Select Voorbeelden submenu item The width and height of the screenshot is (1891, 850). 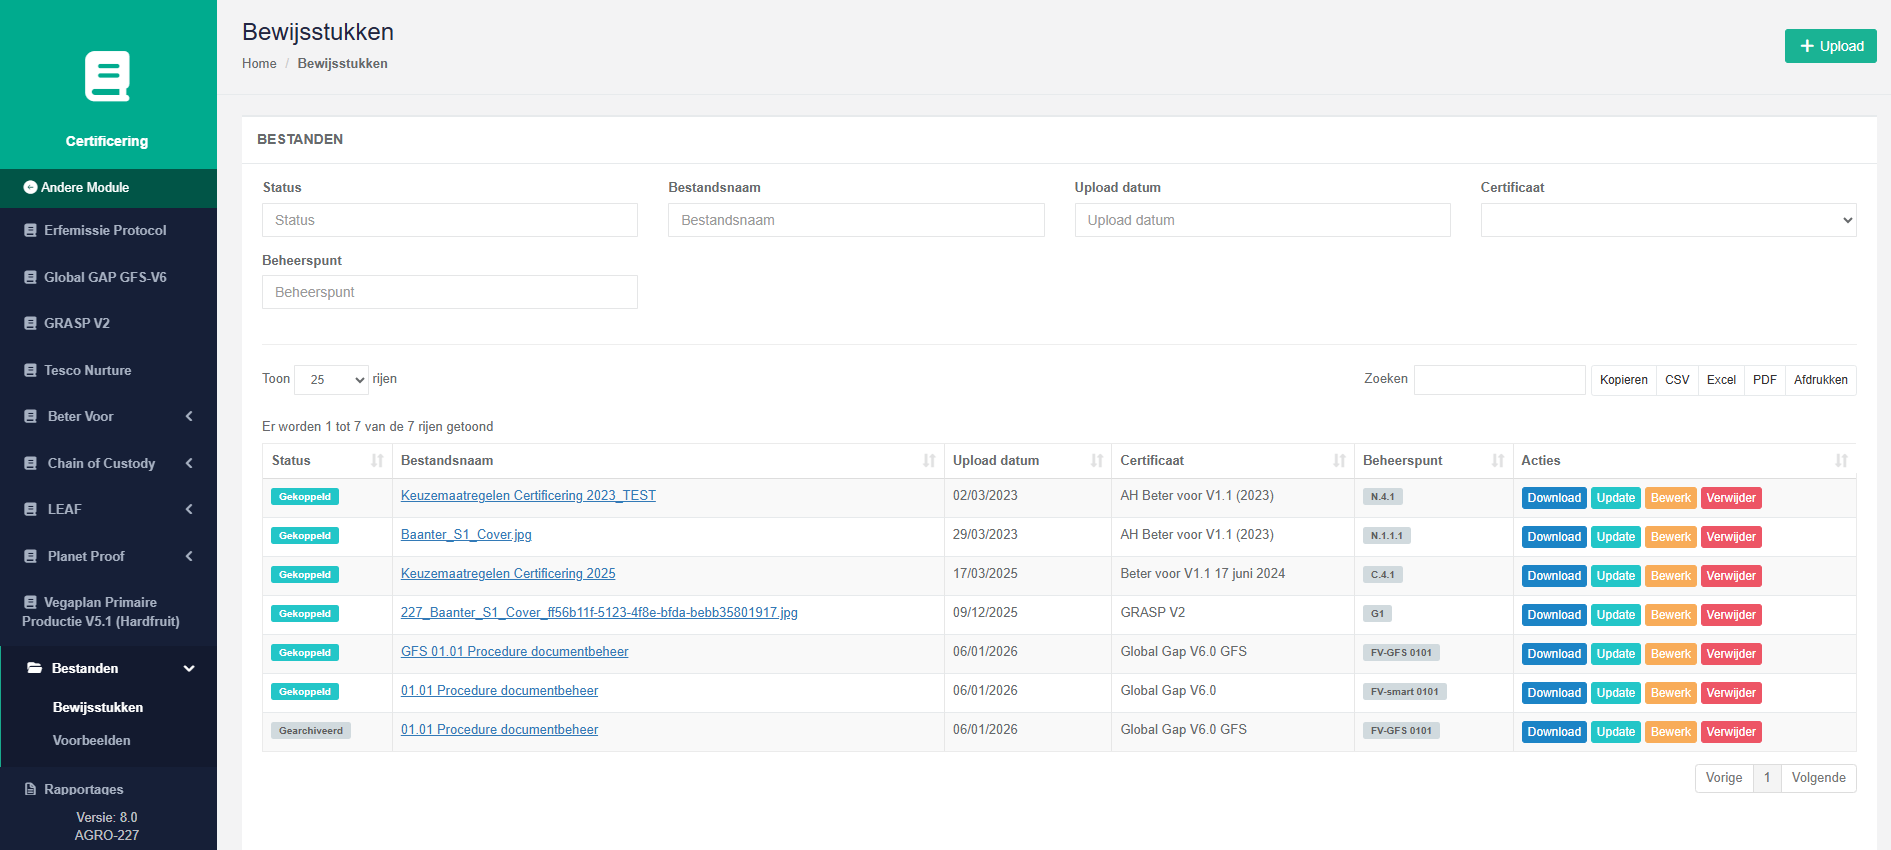coord(92,740)
